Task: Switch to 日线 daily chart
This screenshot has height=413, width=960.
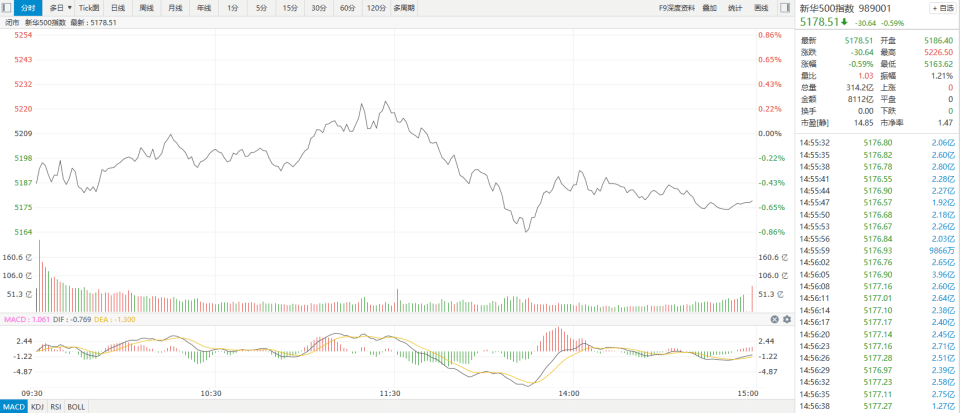Action: click(118, 7)
